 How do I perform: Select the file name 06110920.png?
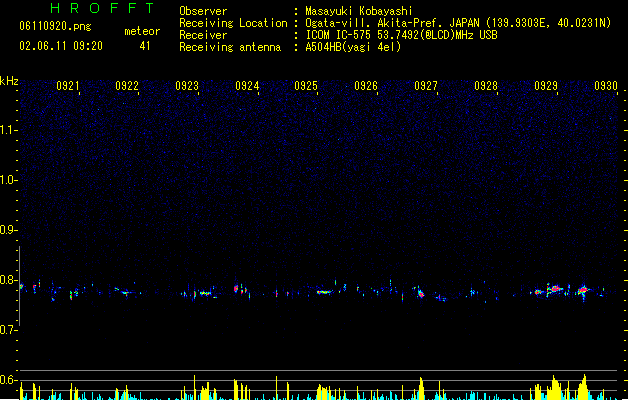(x=55, y=26)
